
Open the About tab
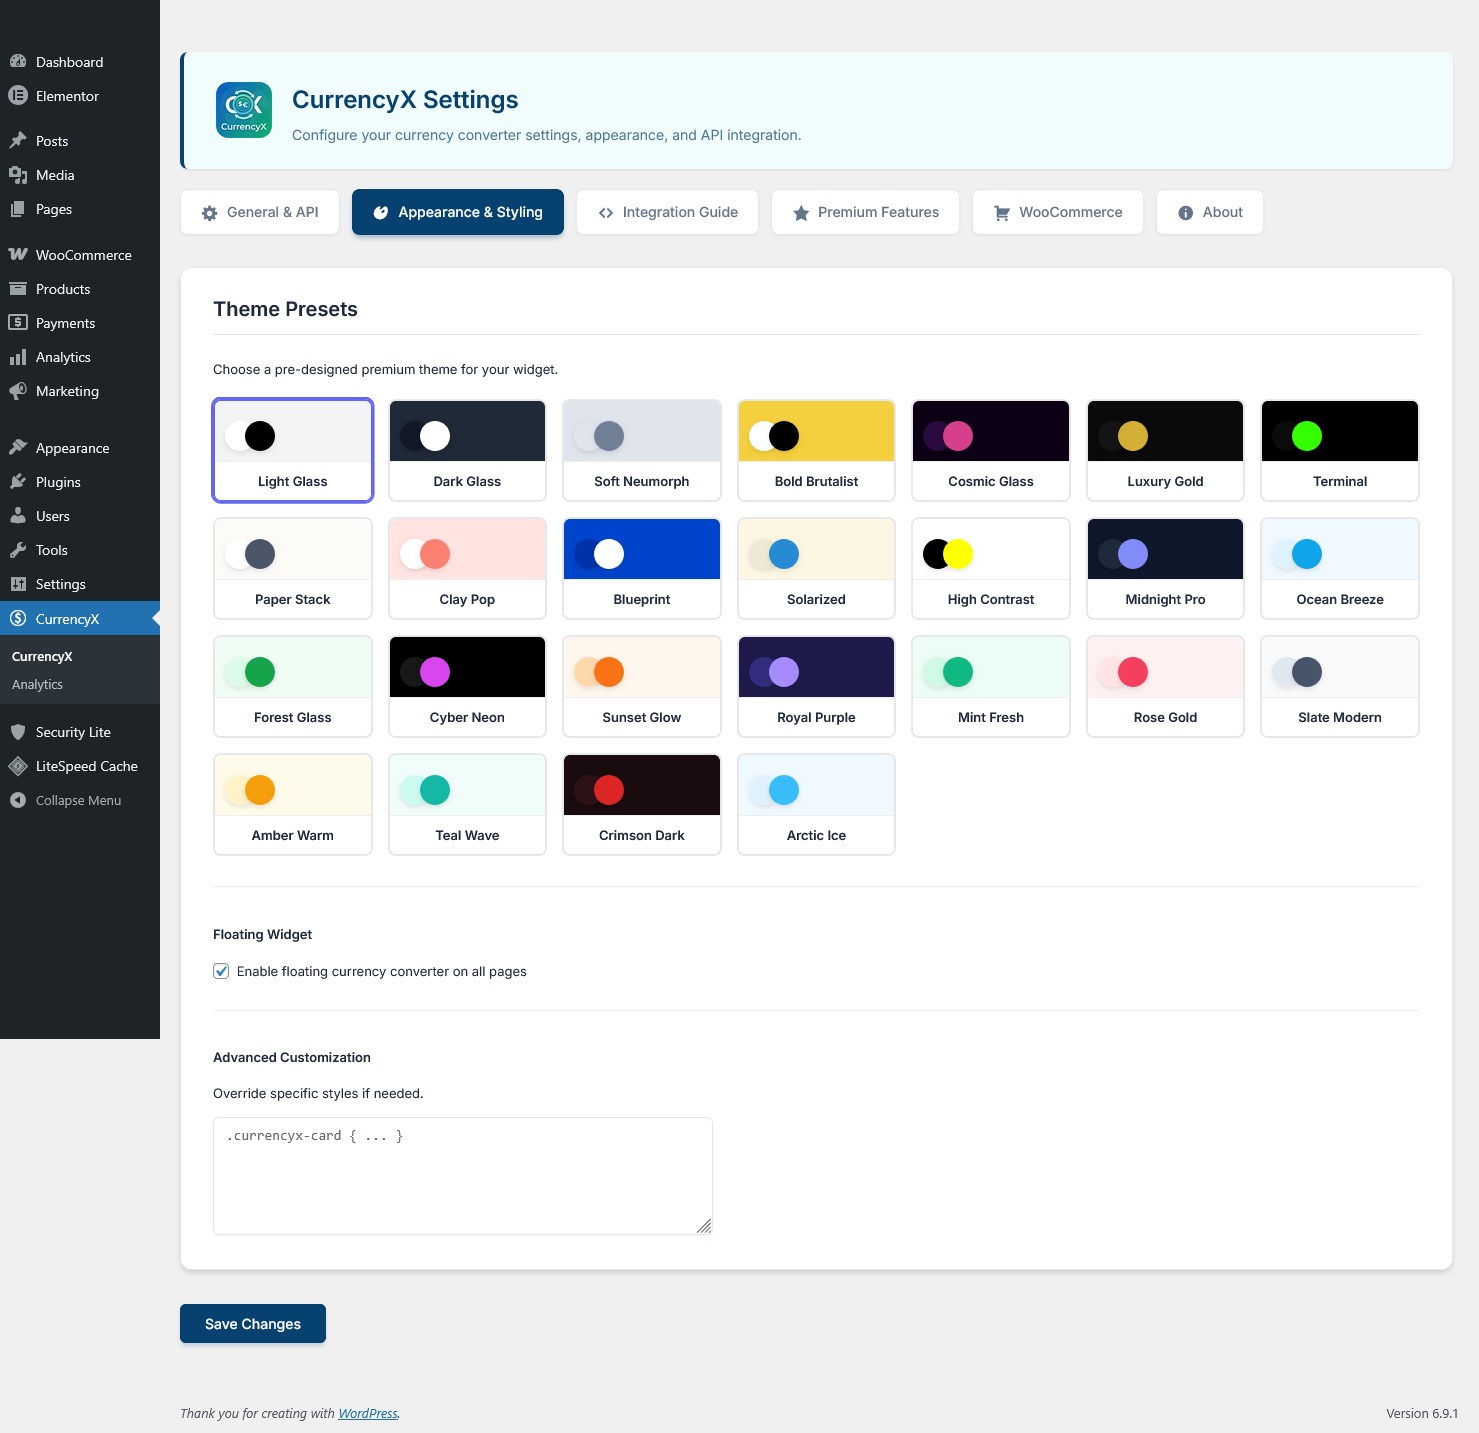pyautogui.click(x=1209, y=212)
